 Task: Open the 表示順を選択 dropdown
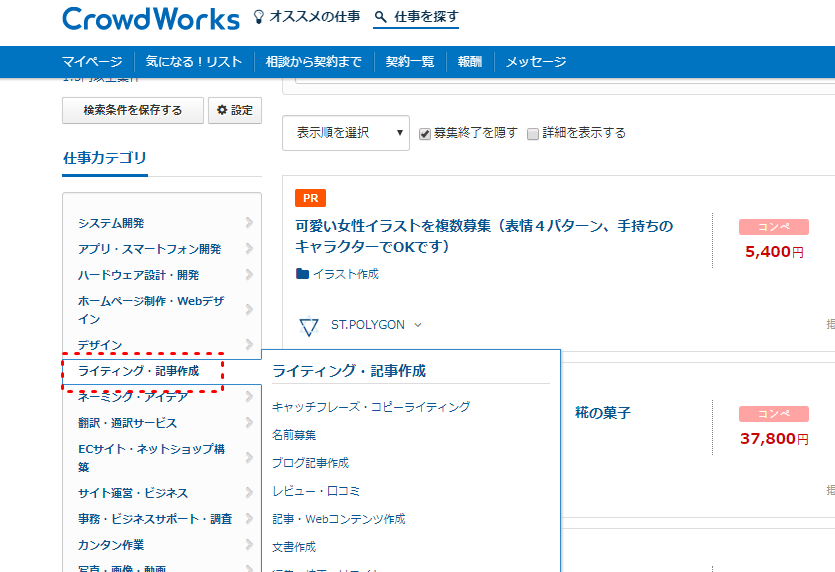point(346,133)
